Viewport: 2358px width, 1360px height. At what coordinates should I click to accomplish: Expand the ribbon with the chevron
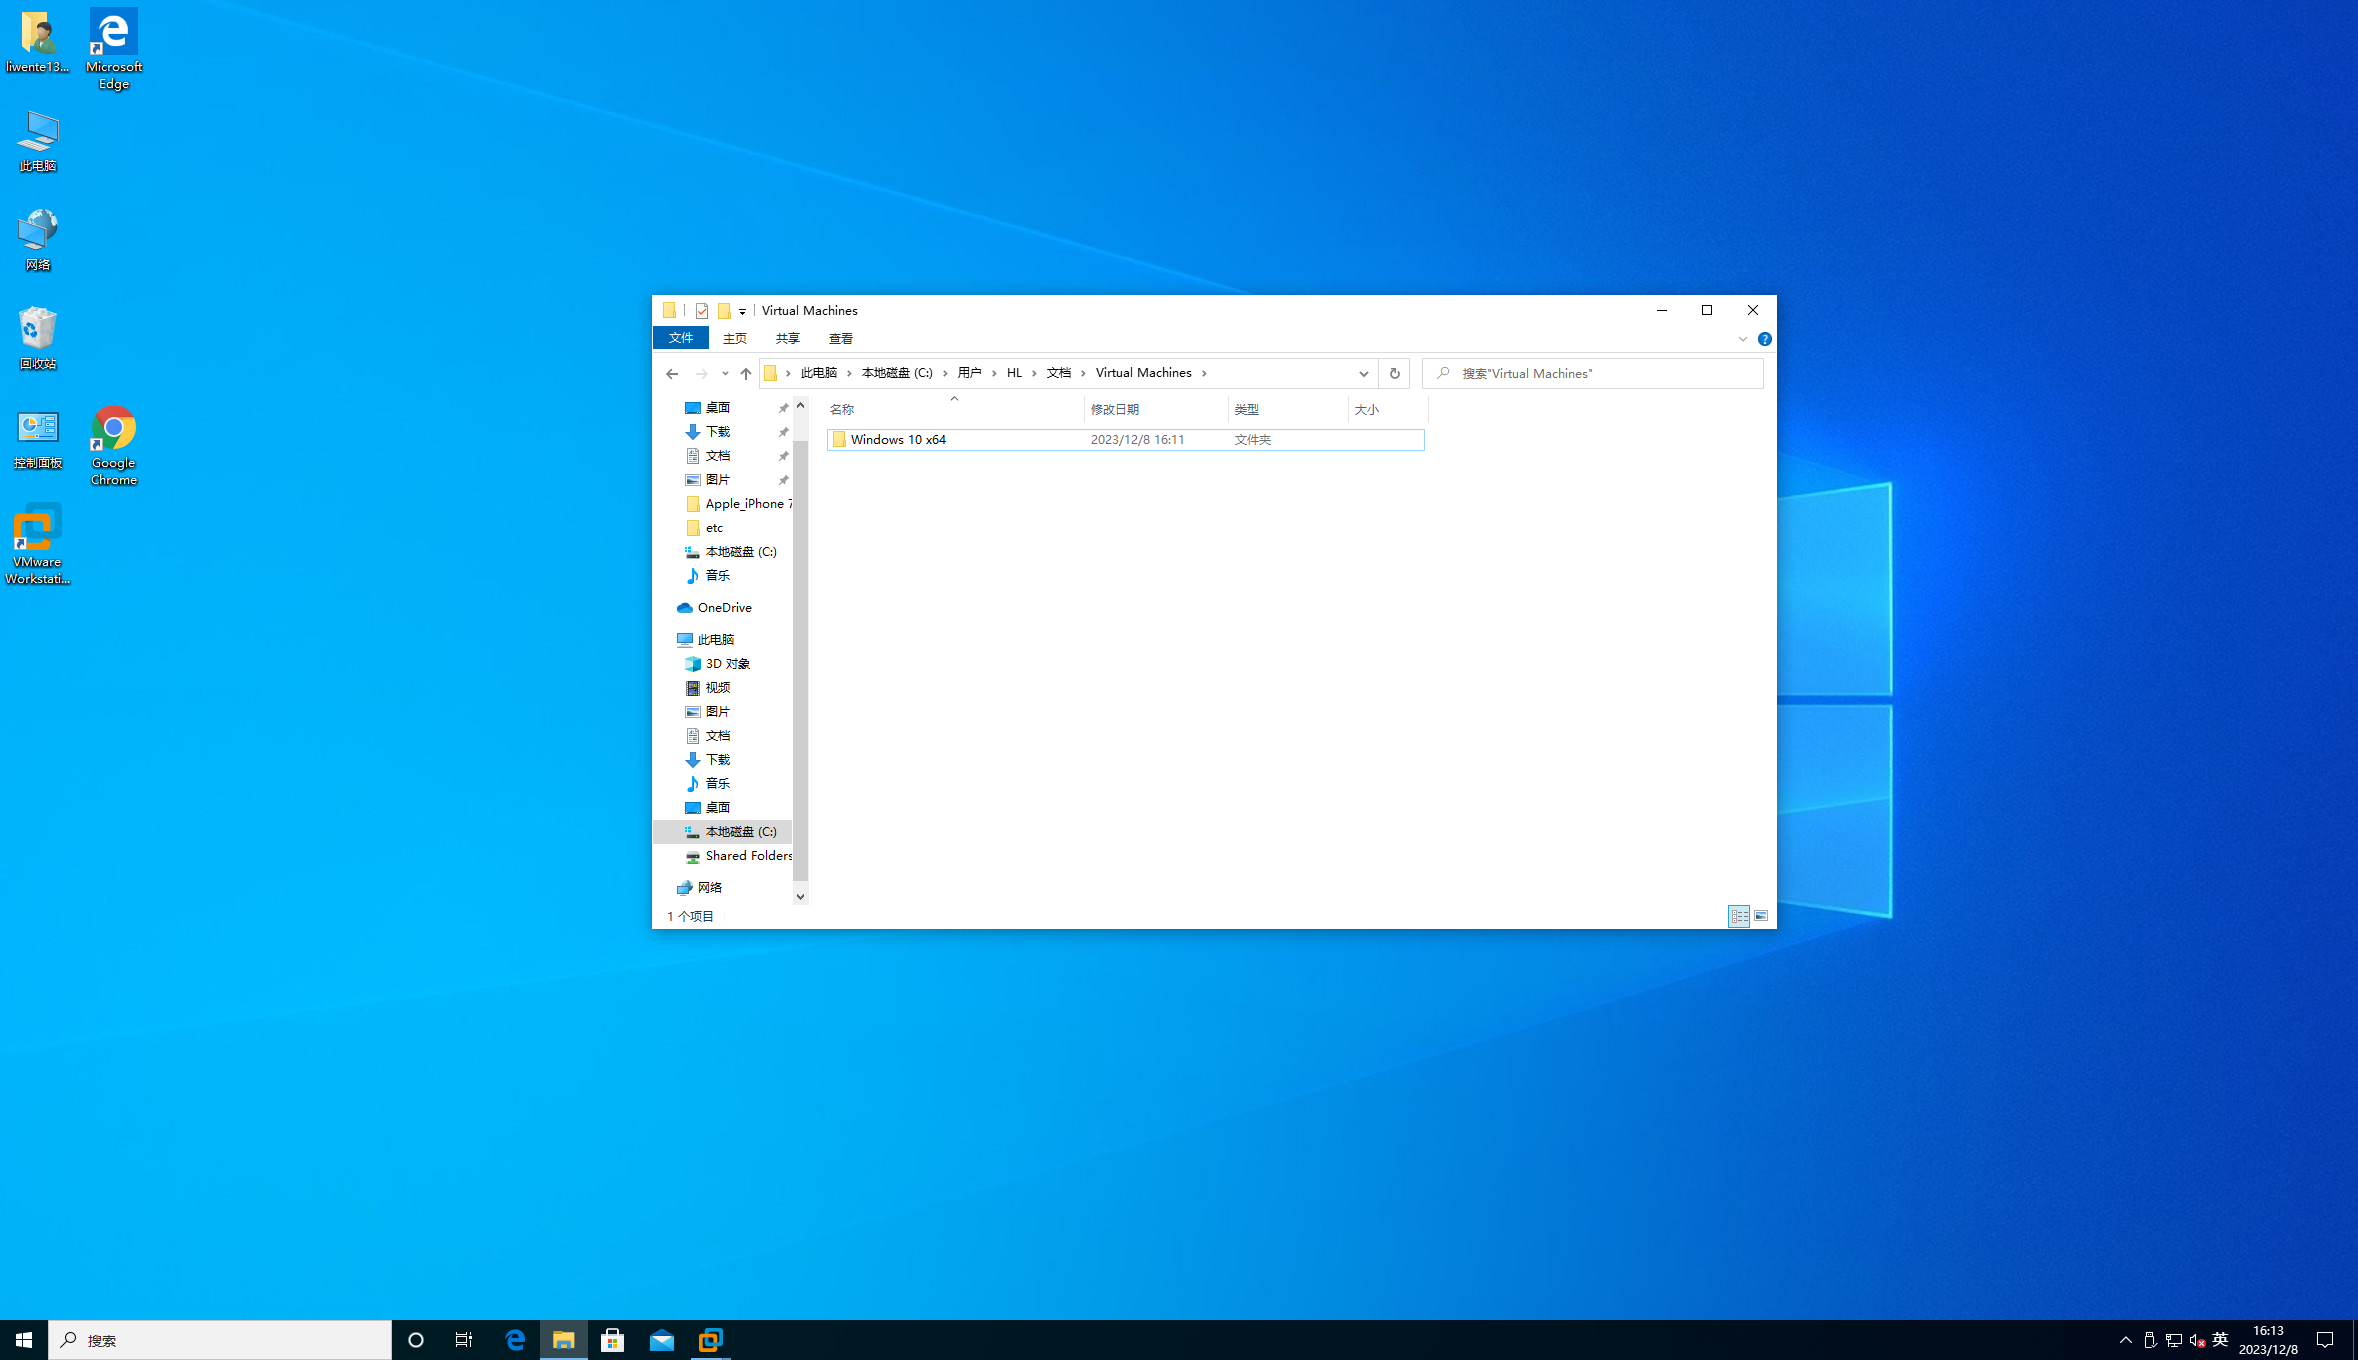pos(1743,339)
